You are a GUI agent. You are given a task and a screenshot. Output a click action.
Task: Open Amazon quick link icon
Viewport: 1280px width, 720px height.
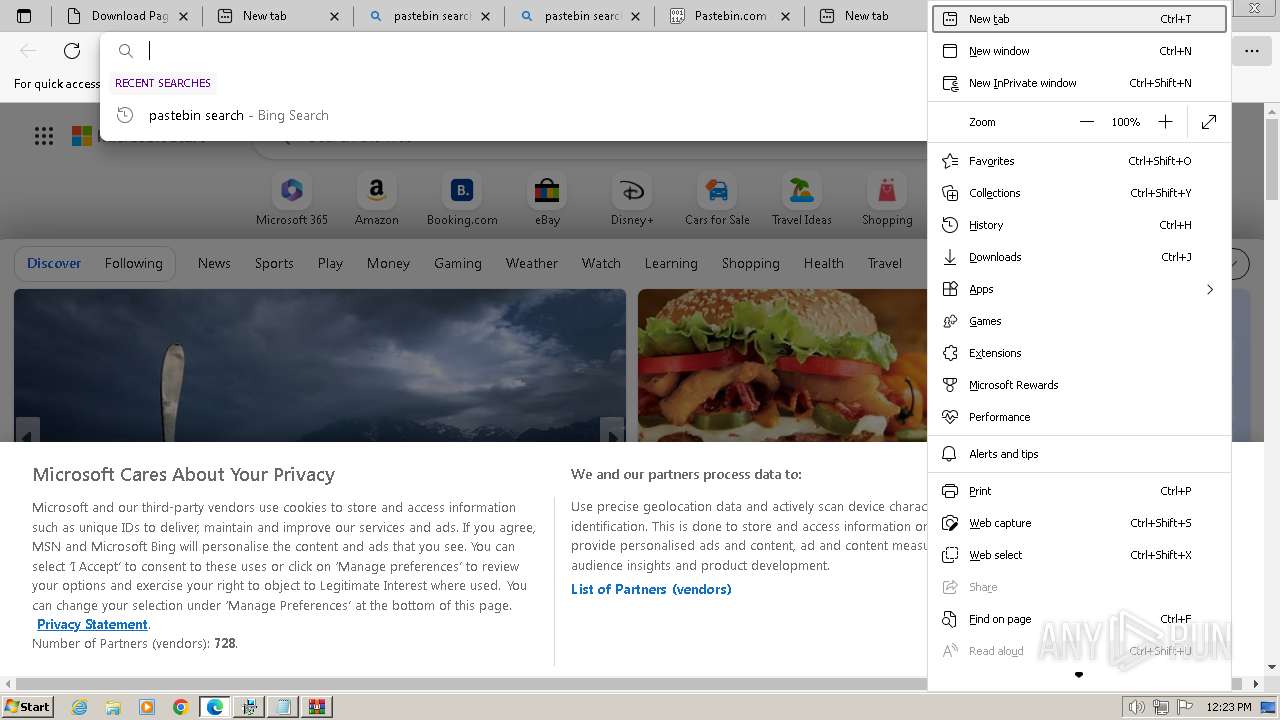(x=376, y=190)
